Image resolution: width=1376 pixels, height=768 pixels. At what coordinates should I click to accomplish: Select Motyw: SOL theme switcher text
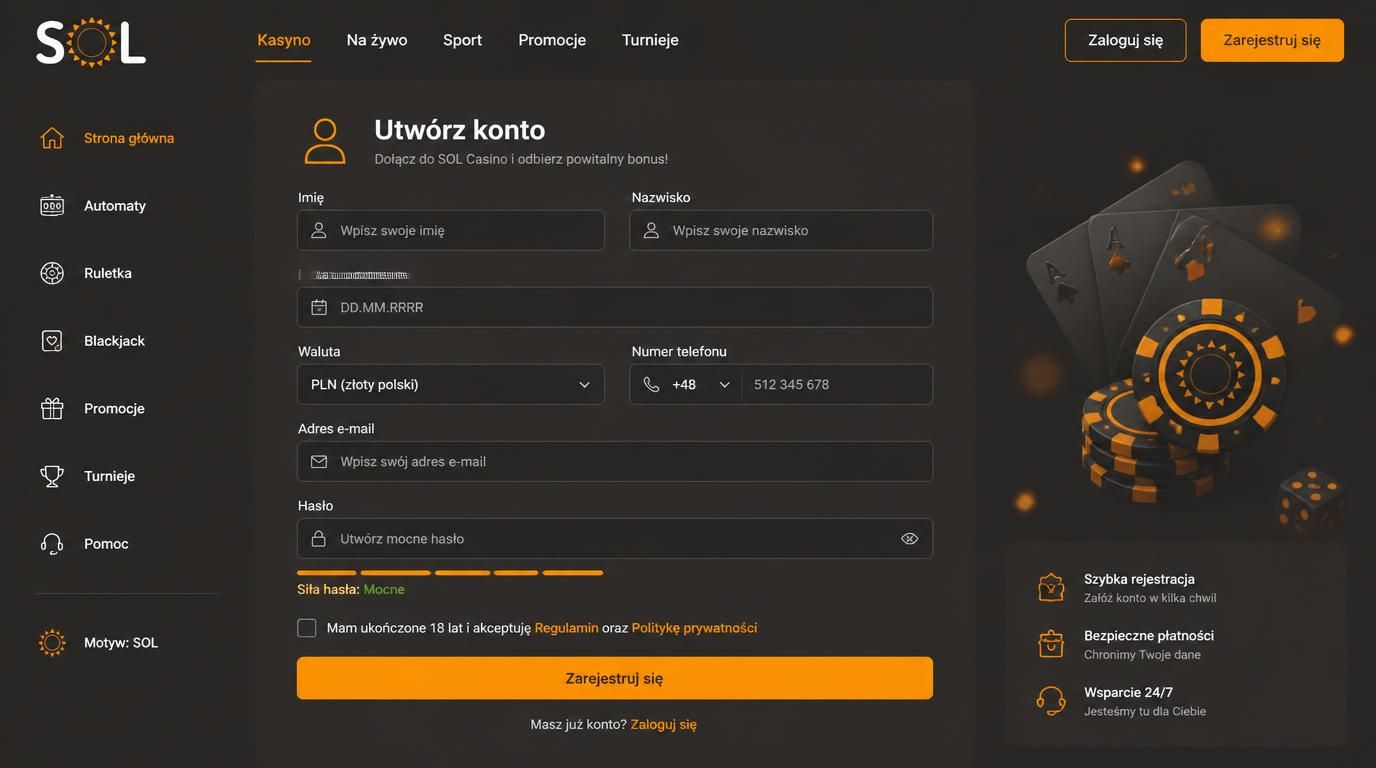[121, 643]
